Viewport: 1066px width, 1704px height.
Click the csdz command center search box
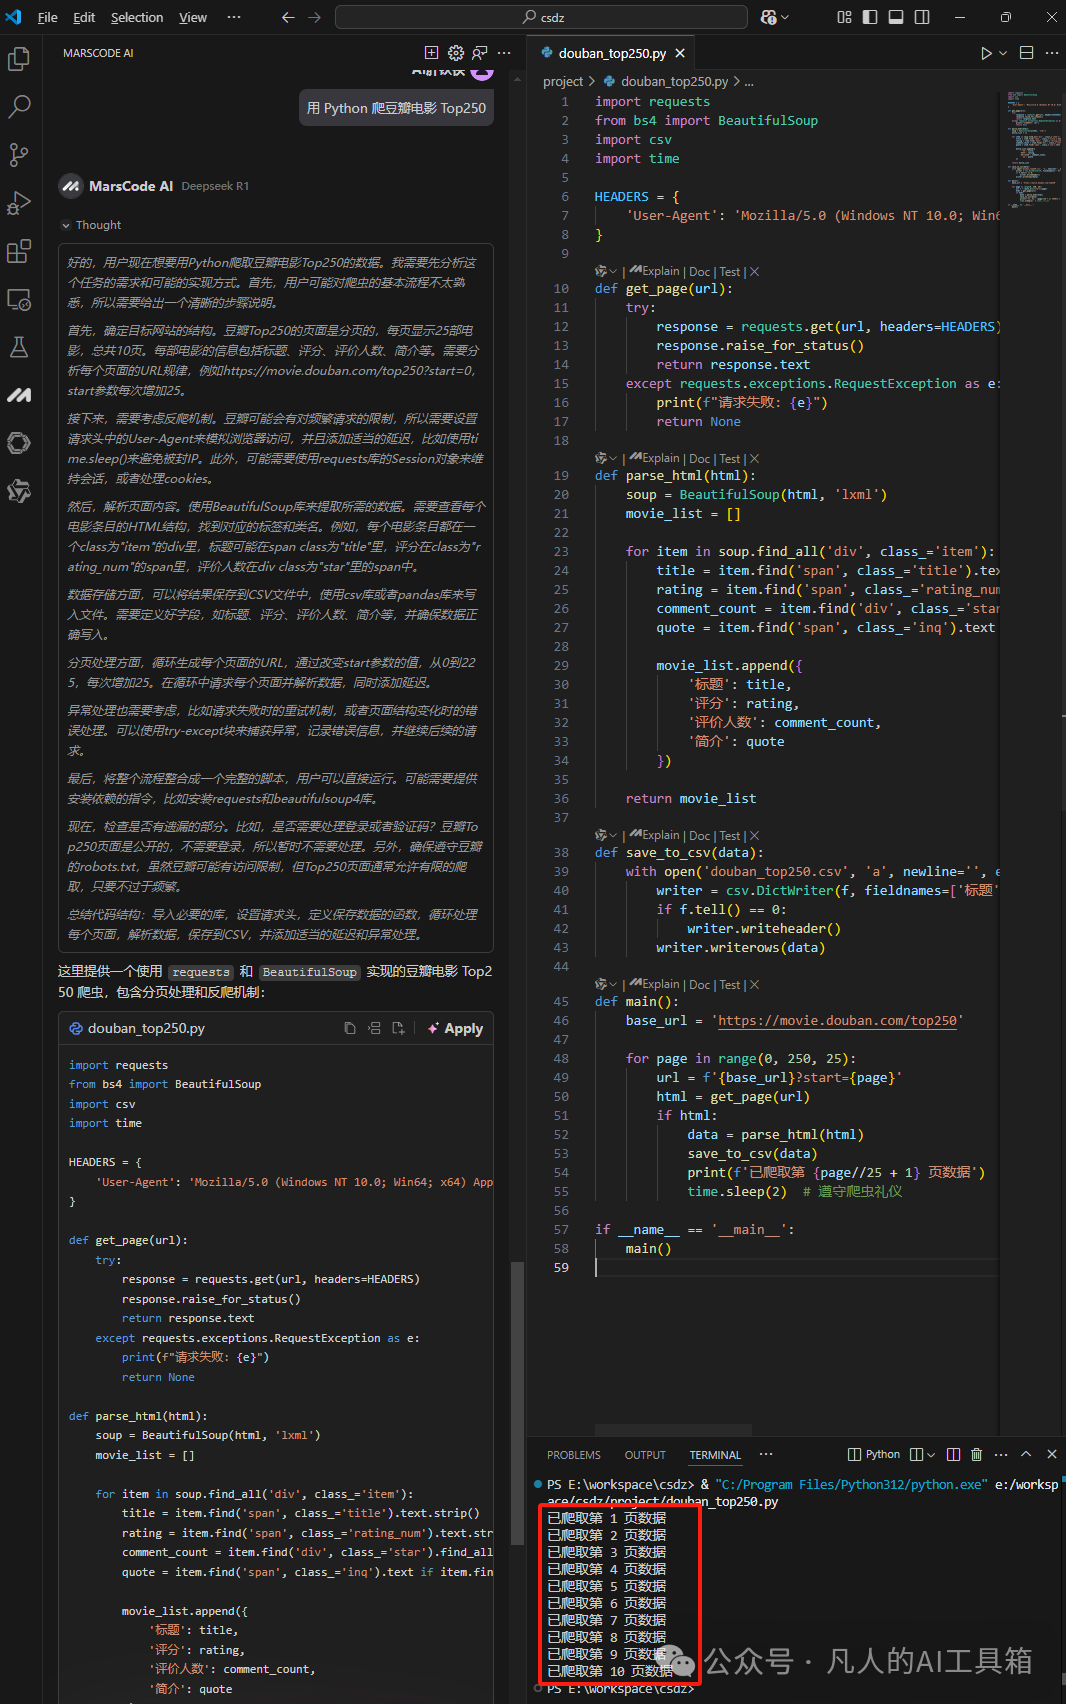(541, 17)
